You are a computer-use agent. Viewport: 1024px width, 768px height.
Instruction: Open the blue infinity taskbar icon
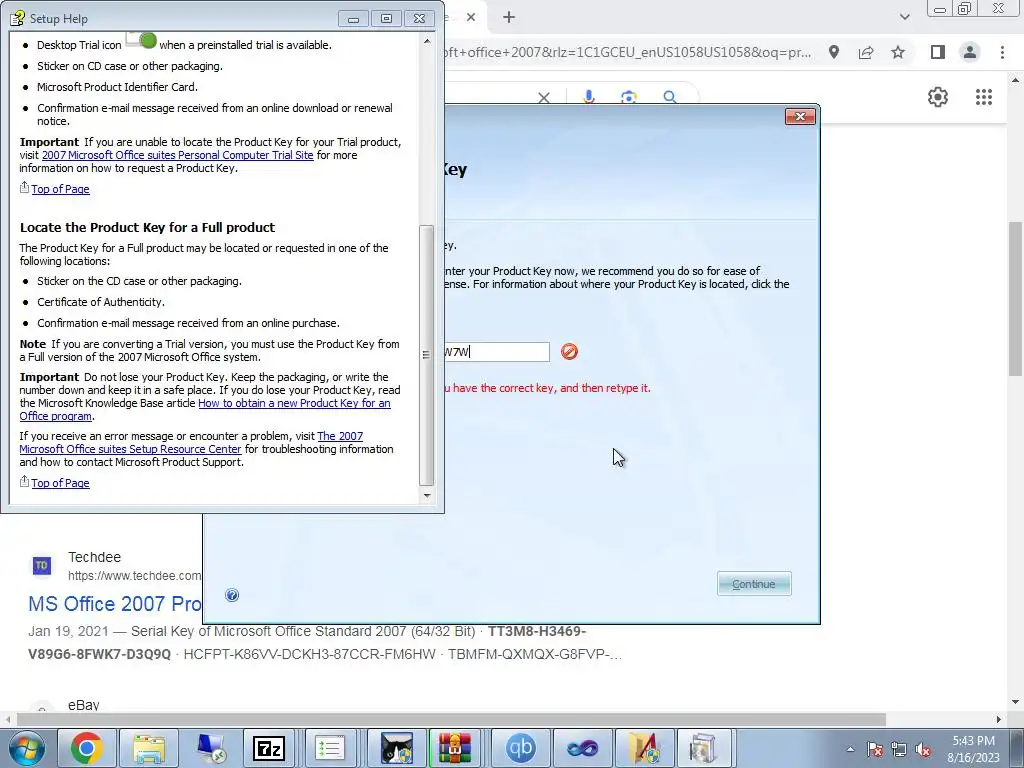[x=582, y=748]
